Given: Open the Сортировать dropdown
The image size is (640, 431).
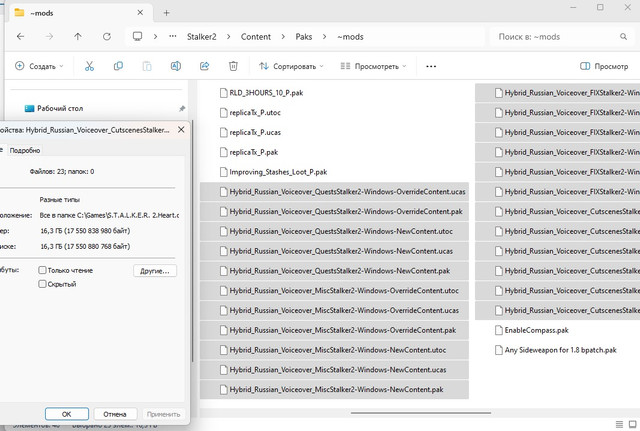Looking at the screenshot, I should 291,66.
